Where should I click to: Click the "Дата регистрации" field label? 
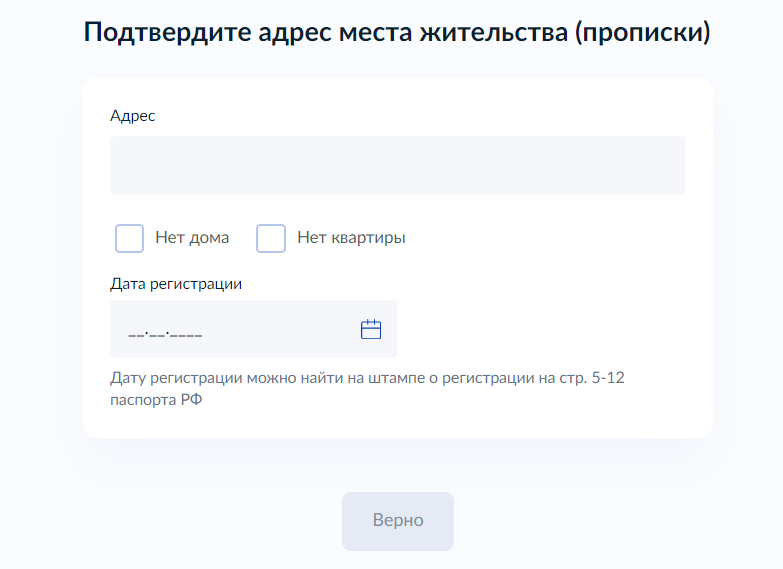176,284
